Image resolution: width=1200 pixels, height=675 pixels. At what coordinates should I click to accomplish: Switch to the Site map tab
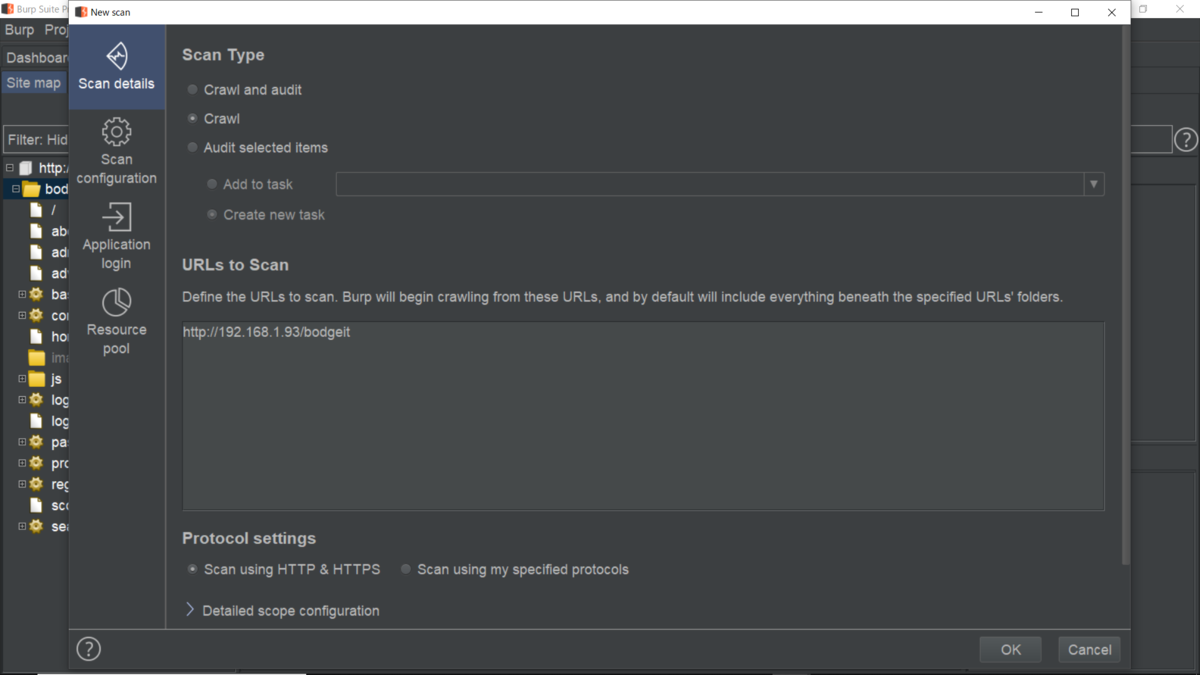pos(34,83)
